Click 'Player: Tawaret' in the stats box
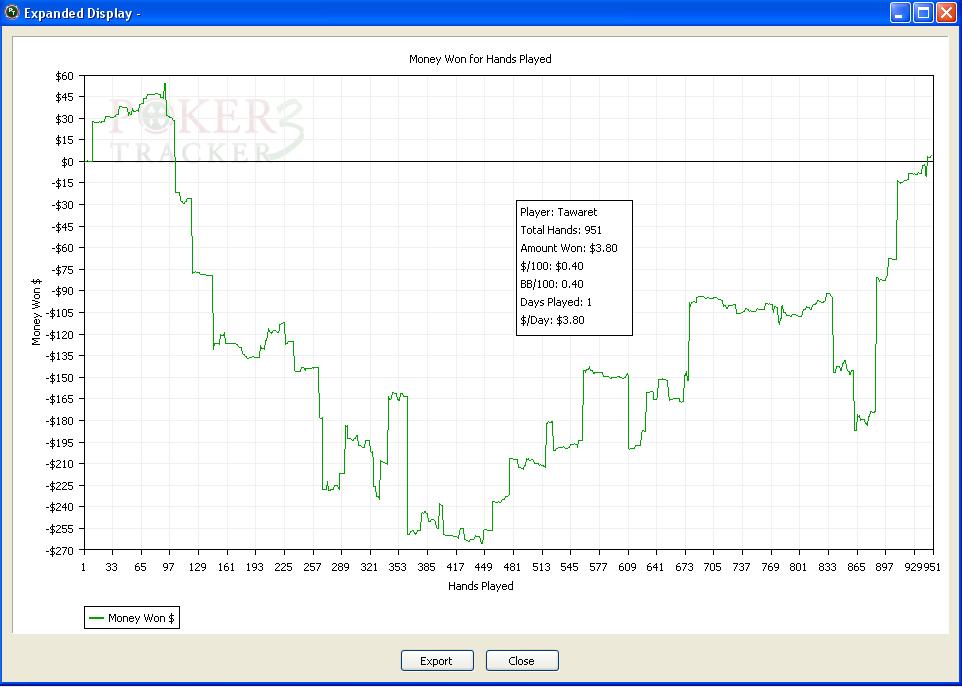 [558, 212]
